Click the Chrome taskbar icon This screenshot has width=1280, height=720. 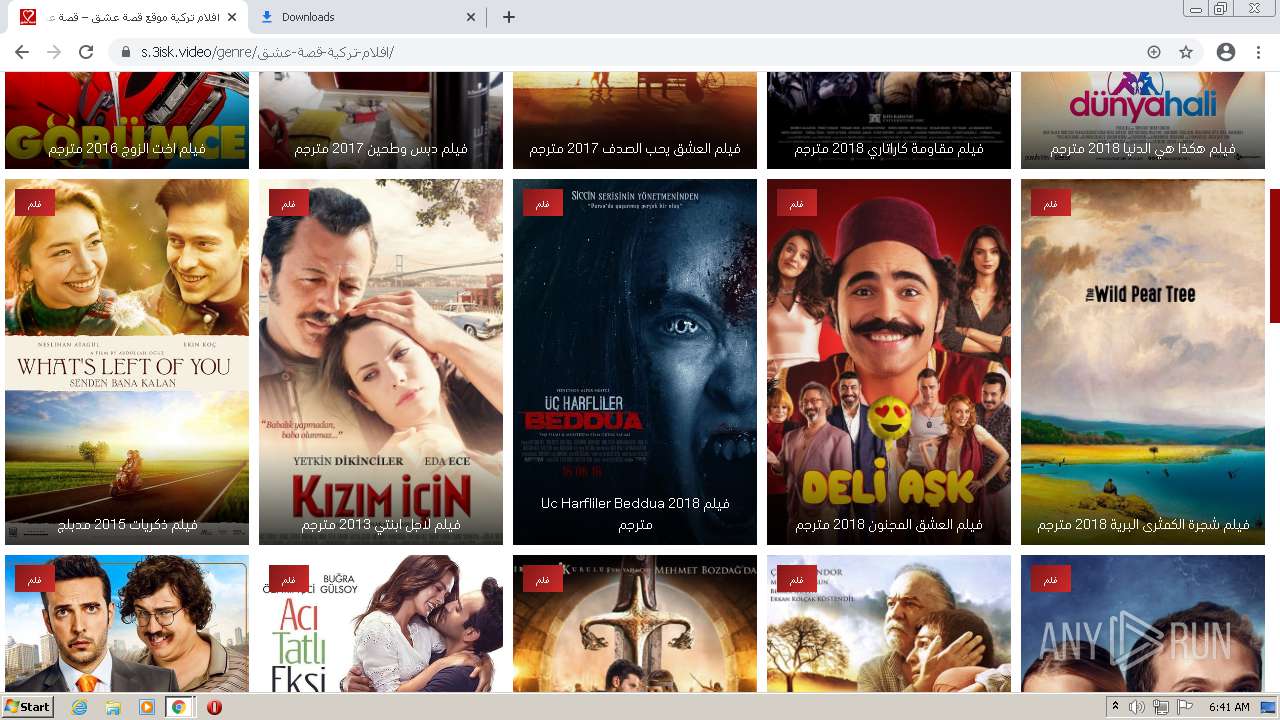[178, 707]
